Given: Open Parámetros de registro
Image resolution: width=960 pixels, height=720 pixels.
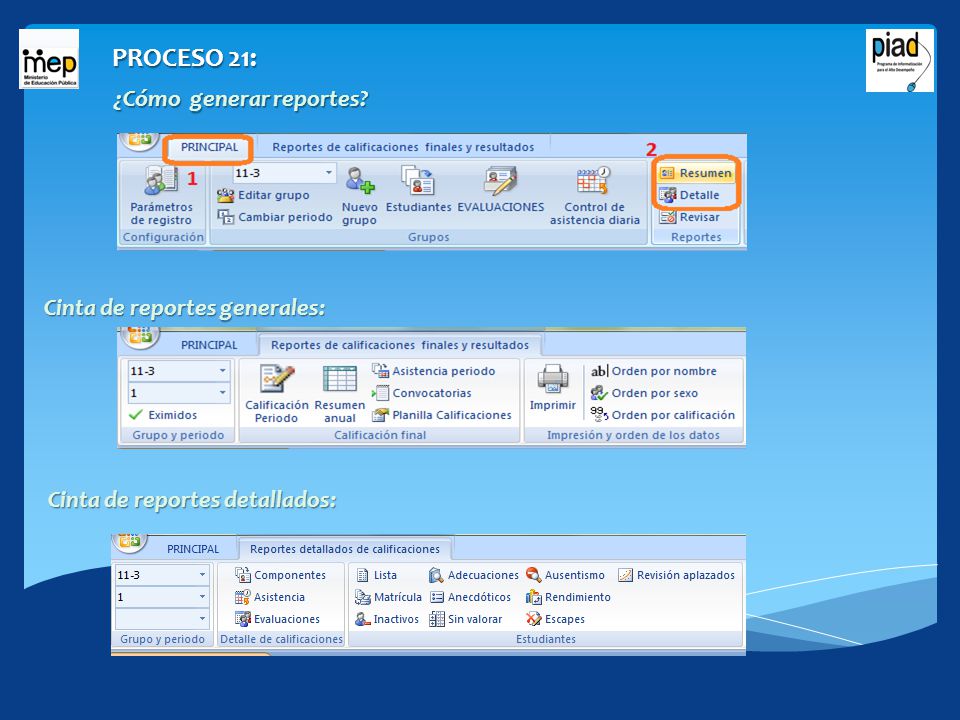Looking at the screenshot, I should [x=161, y=196].
